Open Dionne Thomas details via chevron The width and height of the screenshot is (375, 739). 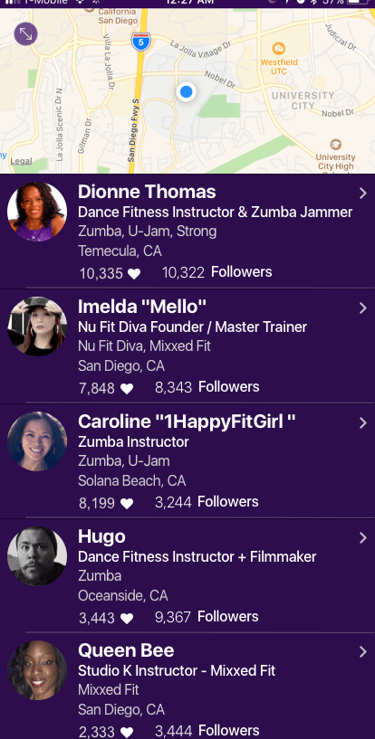pos(362,193)
